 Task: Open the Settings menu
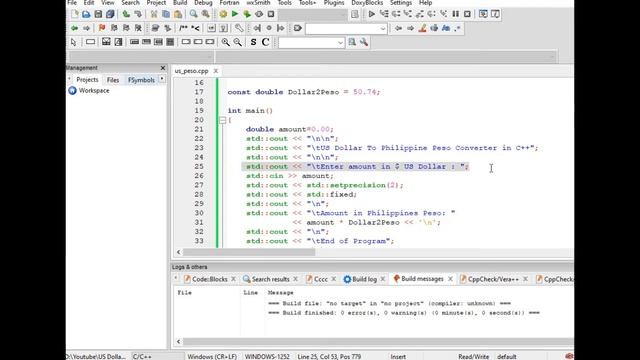point(400,3)
